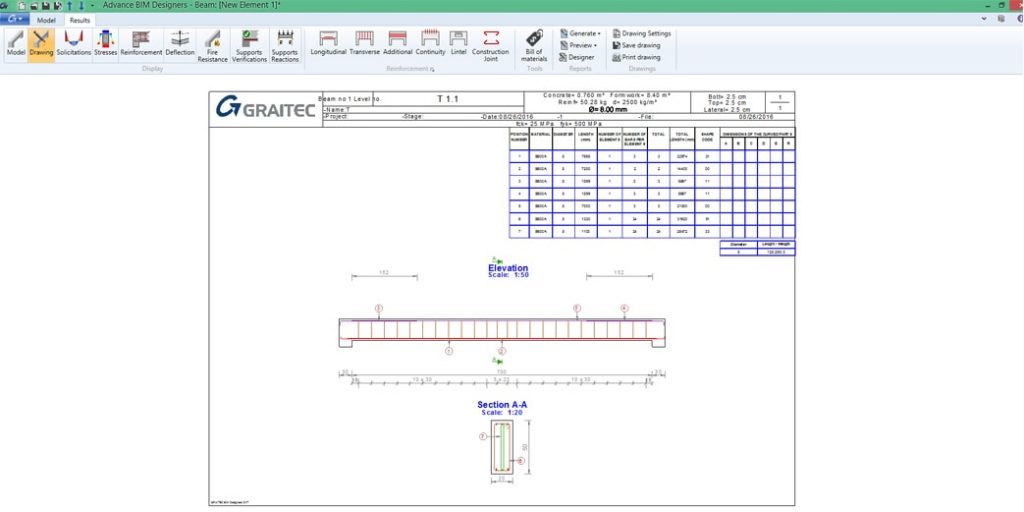Viewport: 1024px width, 512px height.
Task: Click Save drawing
Action: click(636, 45)
